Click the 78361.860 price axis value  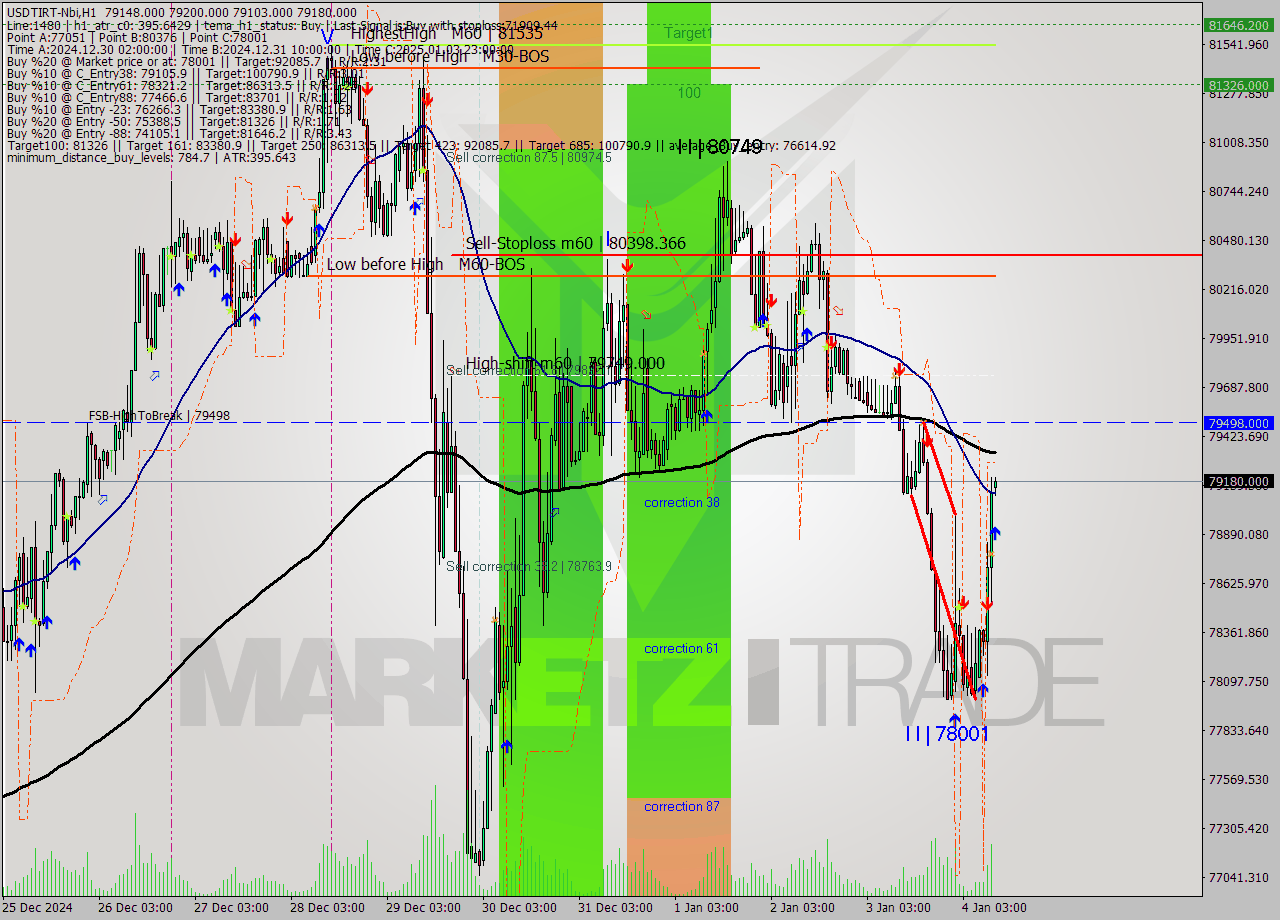click(1240, 632)
